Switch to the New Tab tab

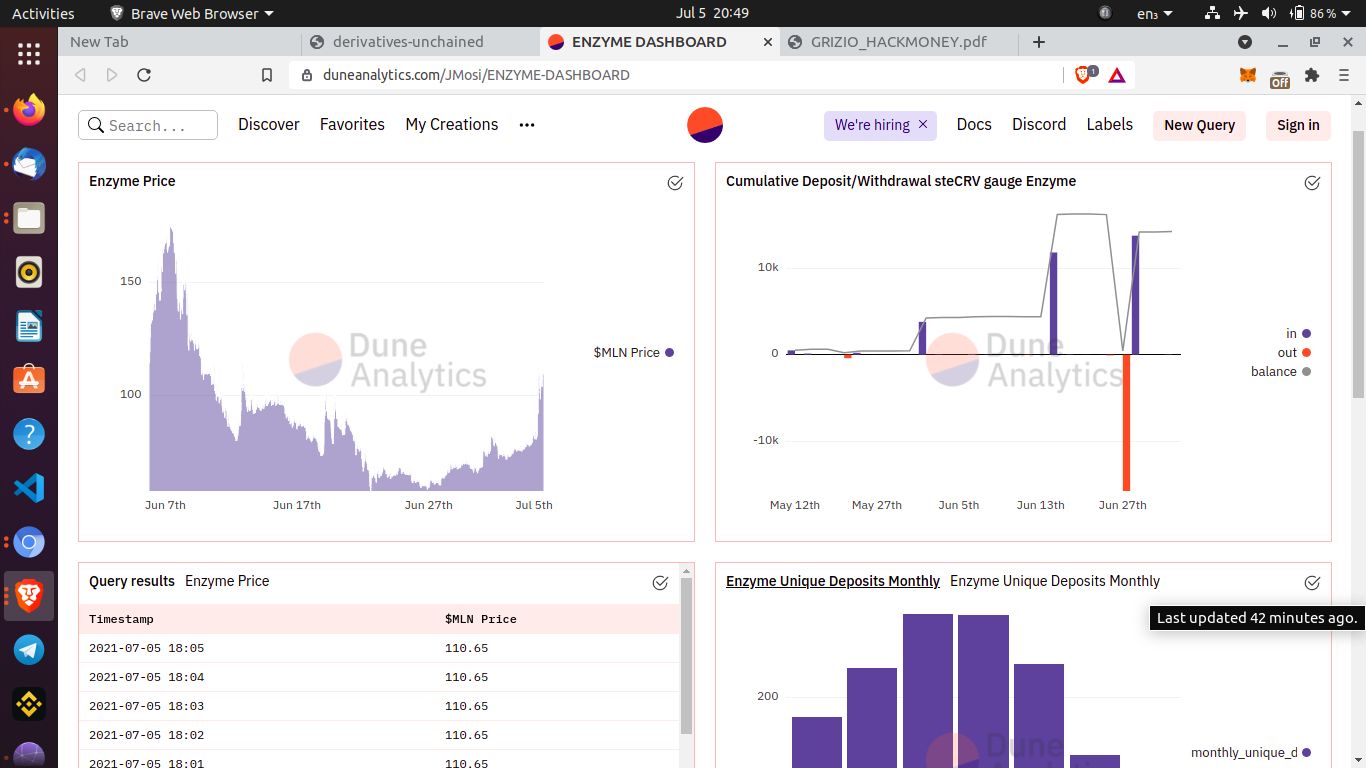click(180, 42)
